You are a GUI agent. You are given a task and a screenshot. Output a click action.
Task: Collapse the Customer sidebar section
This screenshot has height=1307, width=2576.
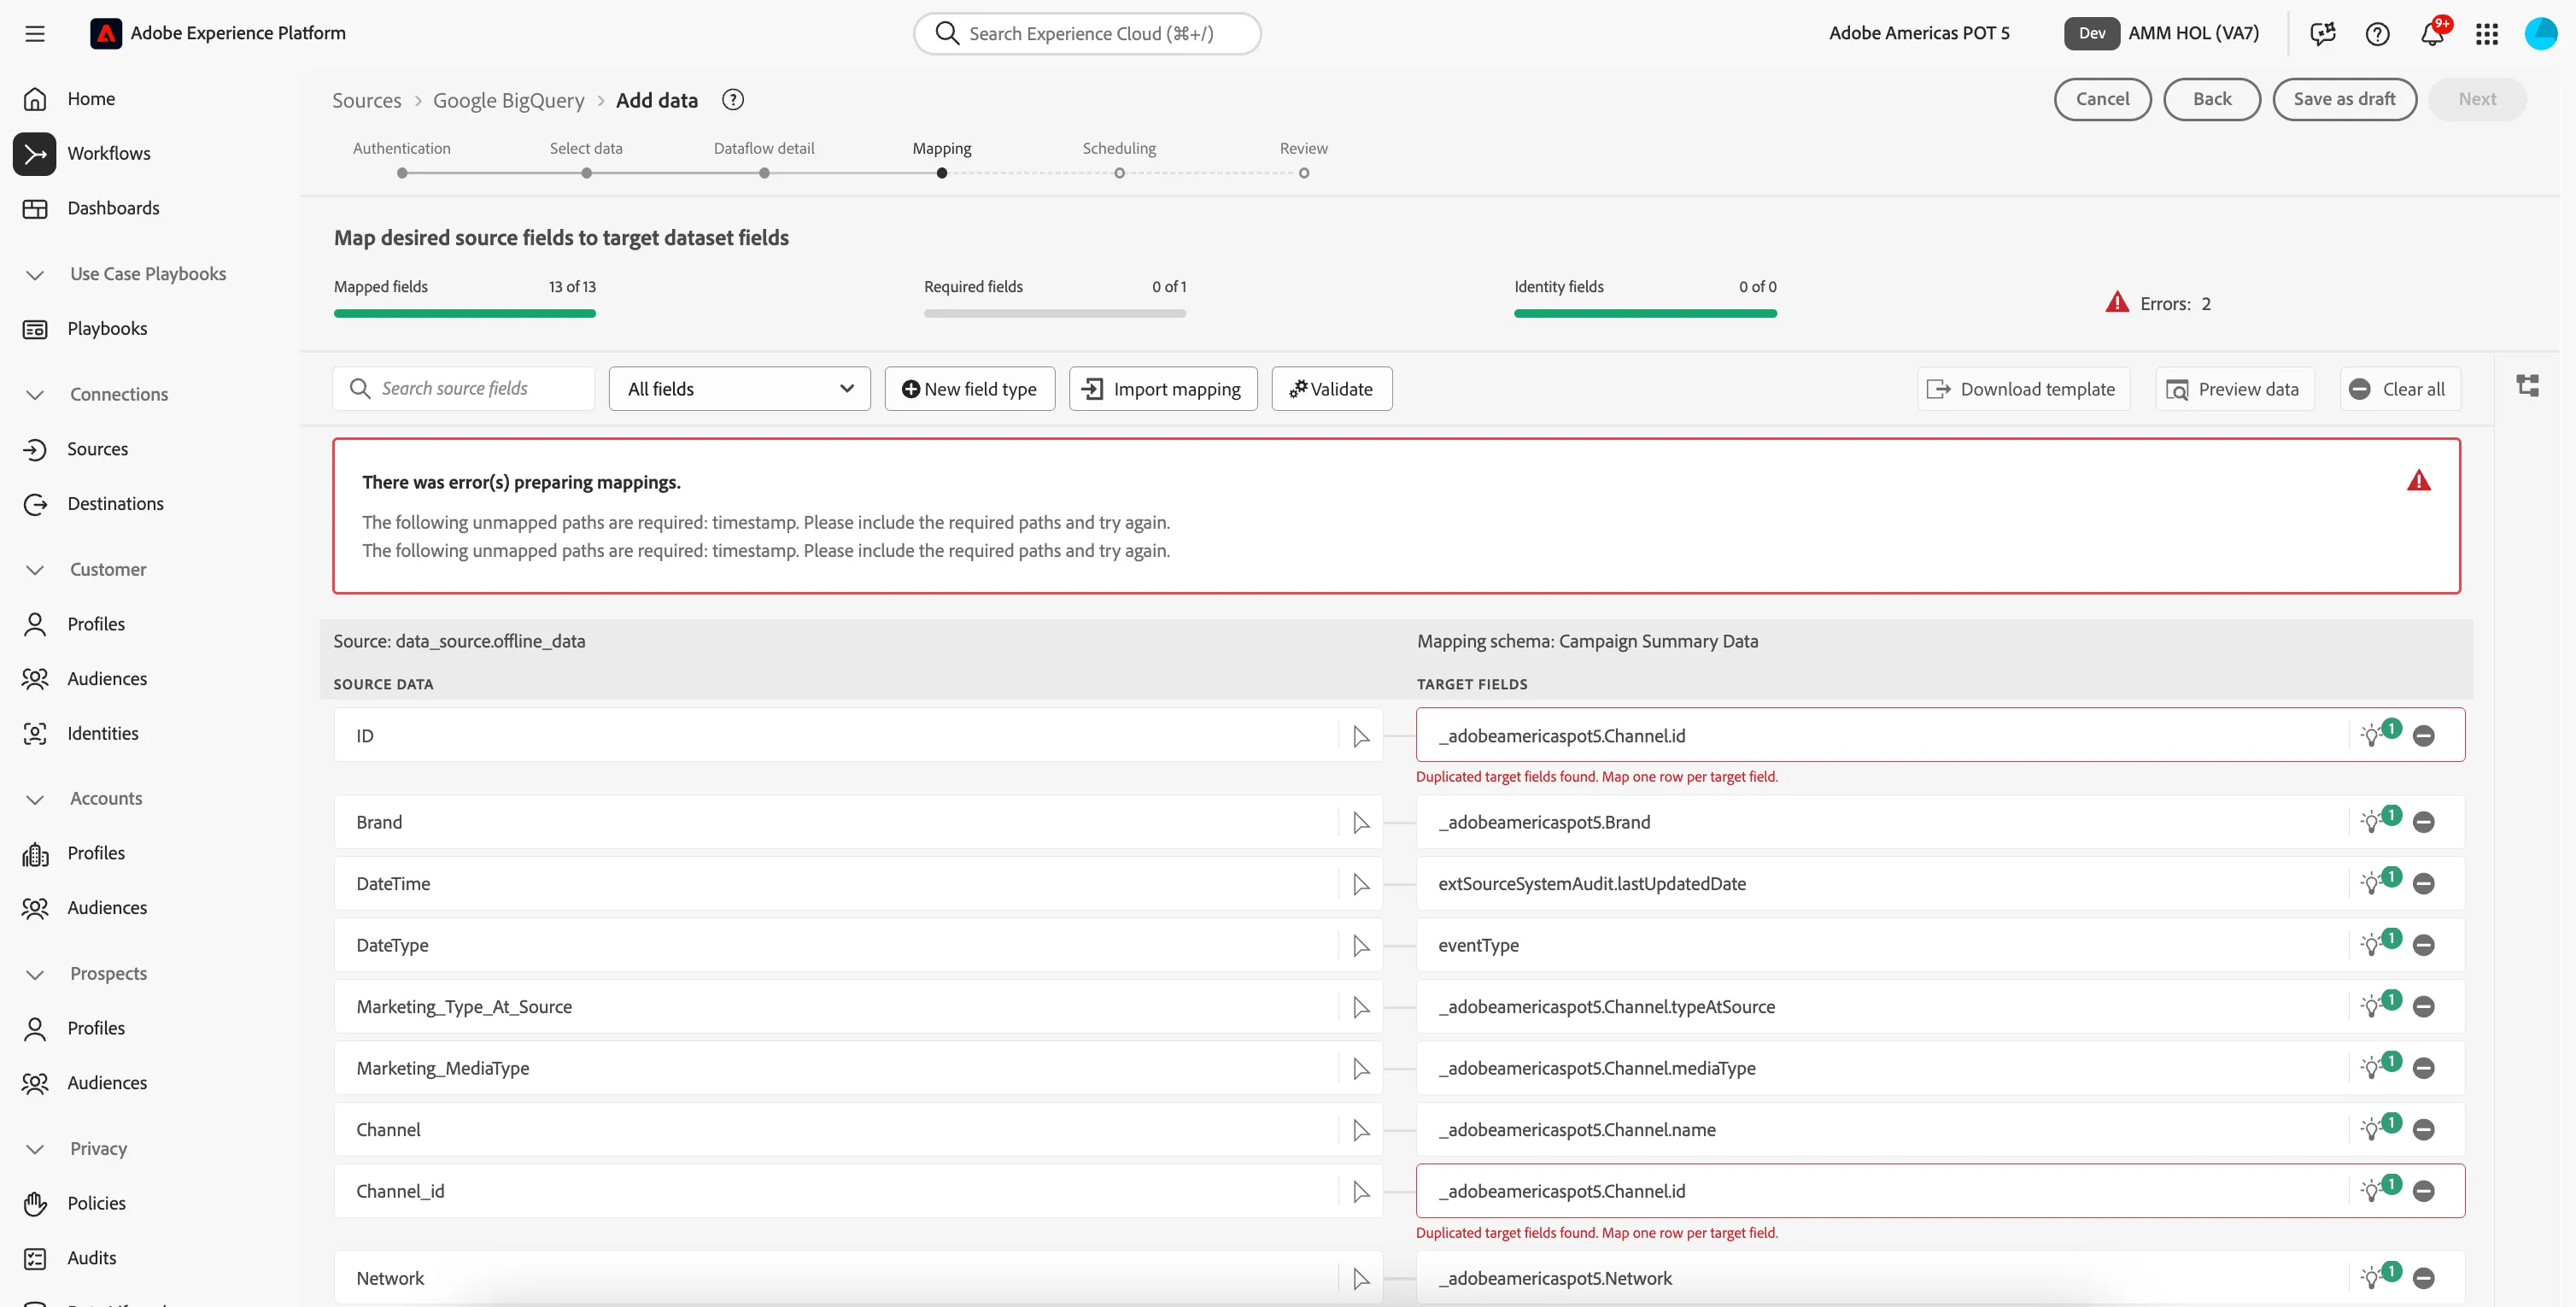click(35, 569)
